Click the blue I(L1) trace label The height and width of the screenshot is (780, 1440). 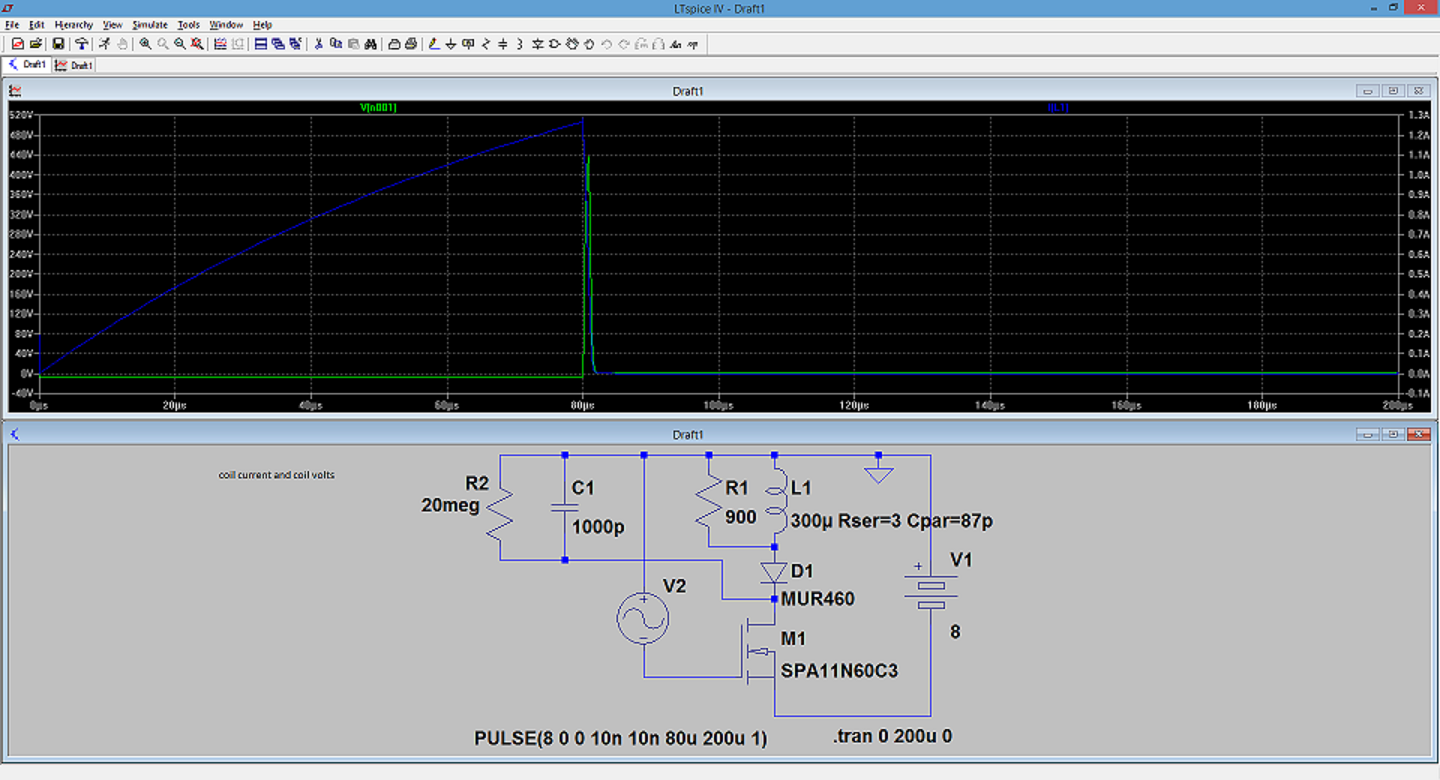coord(1058,107)
